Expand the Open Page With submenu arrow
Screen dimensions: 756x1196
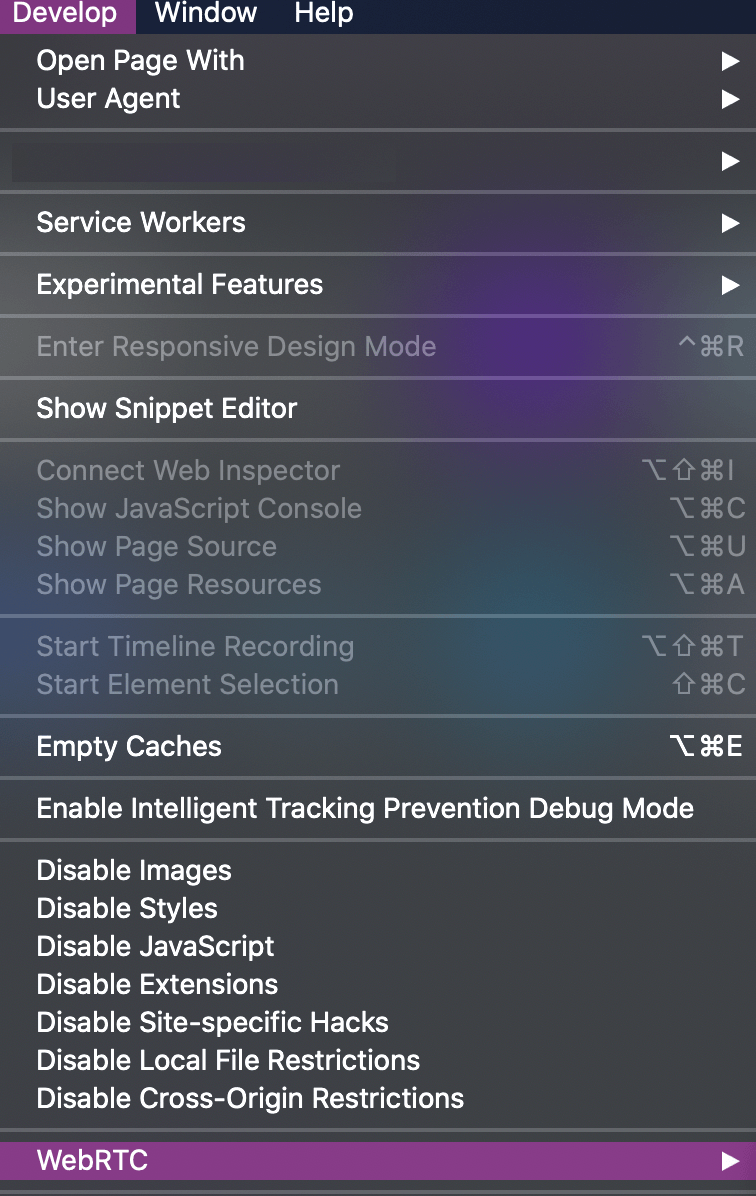[x=730, y=61]
